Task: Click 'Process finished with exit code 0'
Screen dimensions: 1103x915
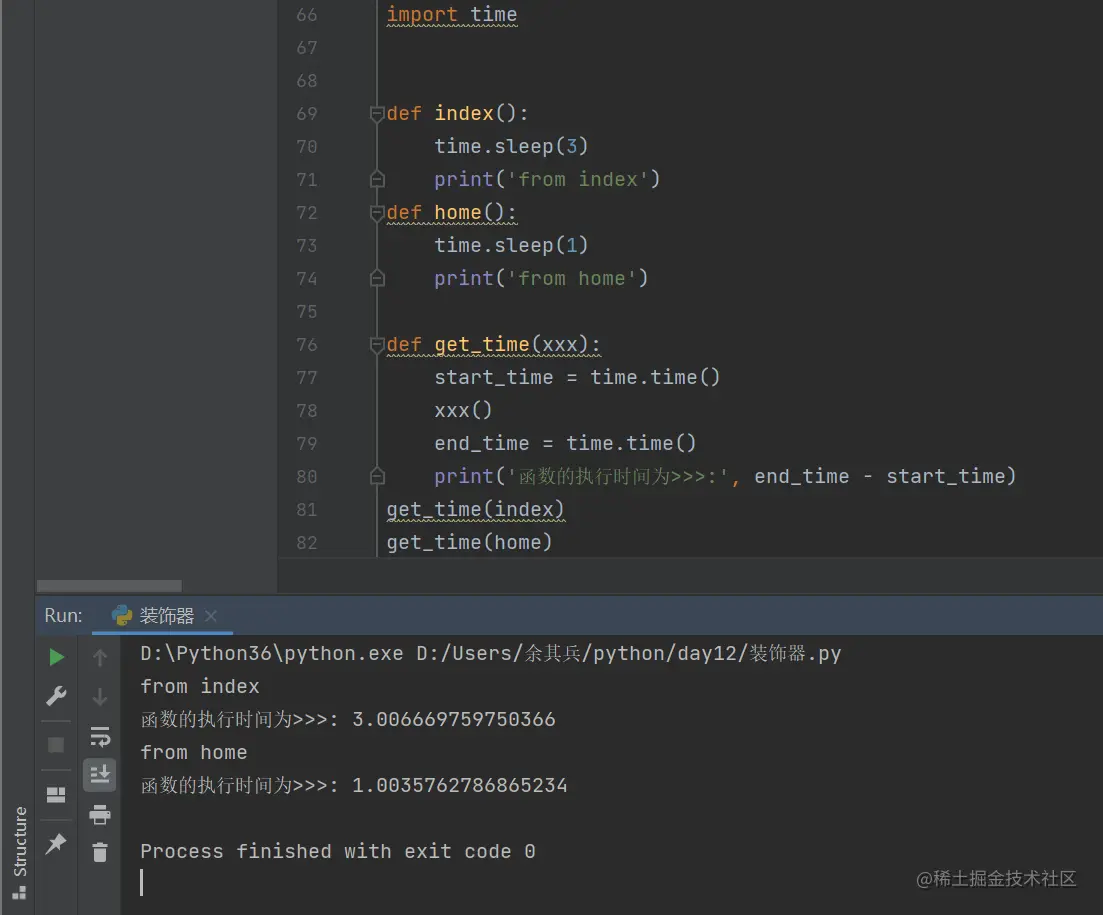Action: point(338,852)
